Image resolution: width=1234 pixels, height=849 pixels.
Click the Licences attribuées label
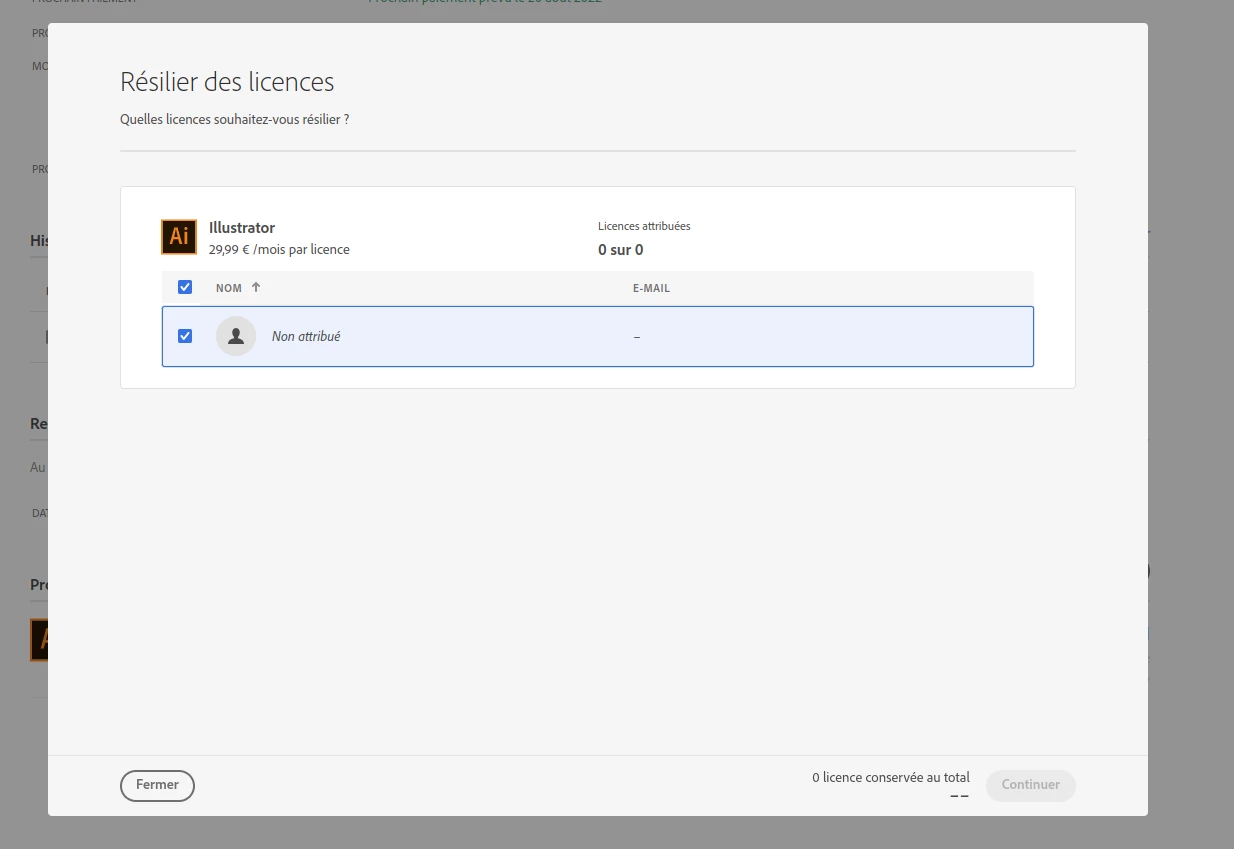(x=644, y=226)
